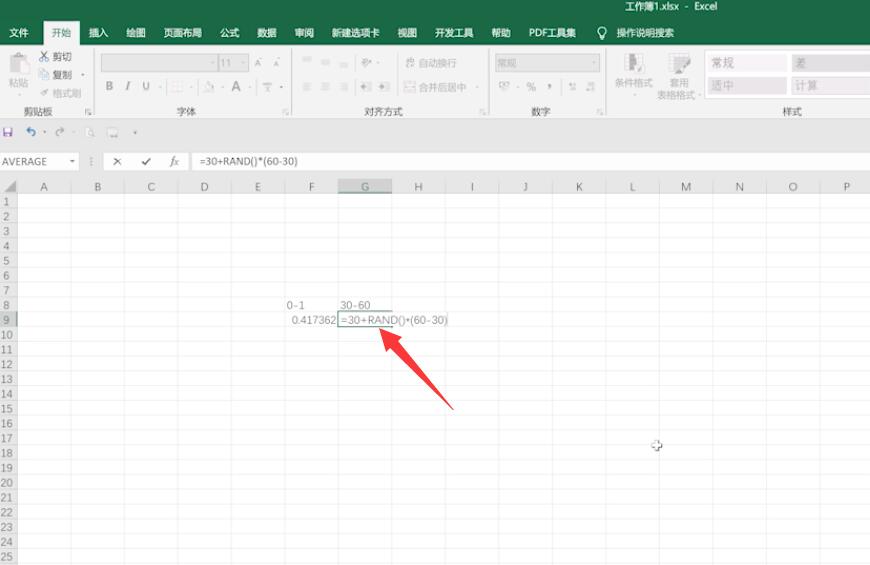Click the decrease font size icon
Viewport: 870px width, 565px height.
(x=276, y=63)
